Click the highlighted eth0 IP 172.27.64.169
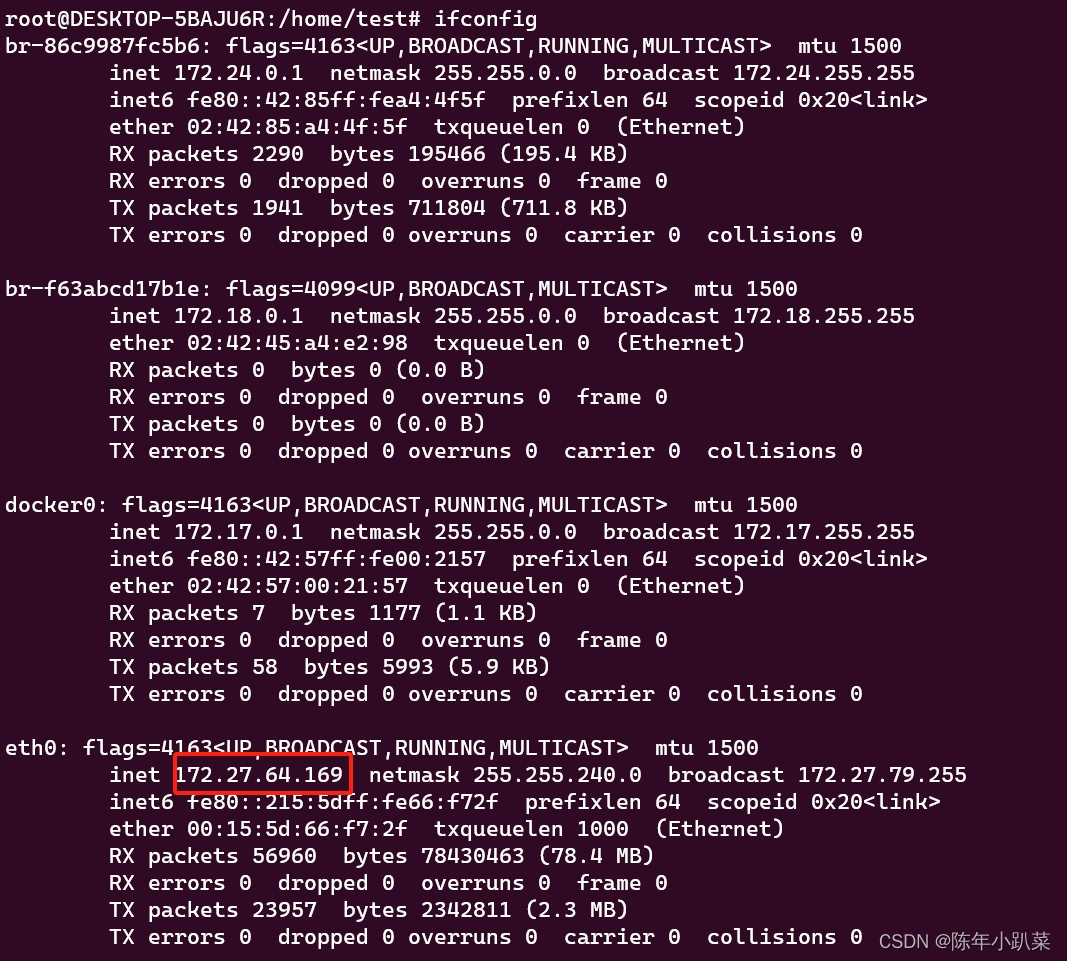Screen dimensions: 1067x961 (259, 775)
